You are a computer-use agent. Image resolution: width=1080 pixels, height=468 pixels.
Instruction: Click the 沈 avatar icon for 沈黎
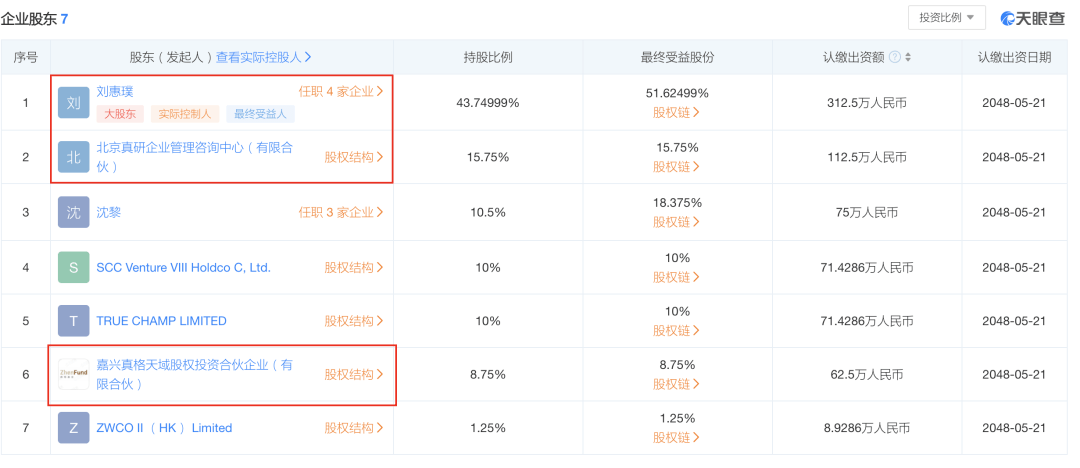[x=74, y=212]
